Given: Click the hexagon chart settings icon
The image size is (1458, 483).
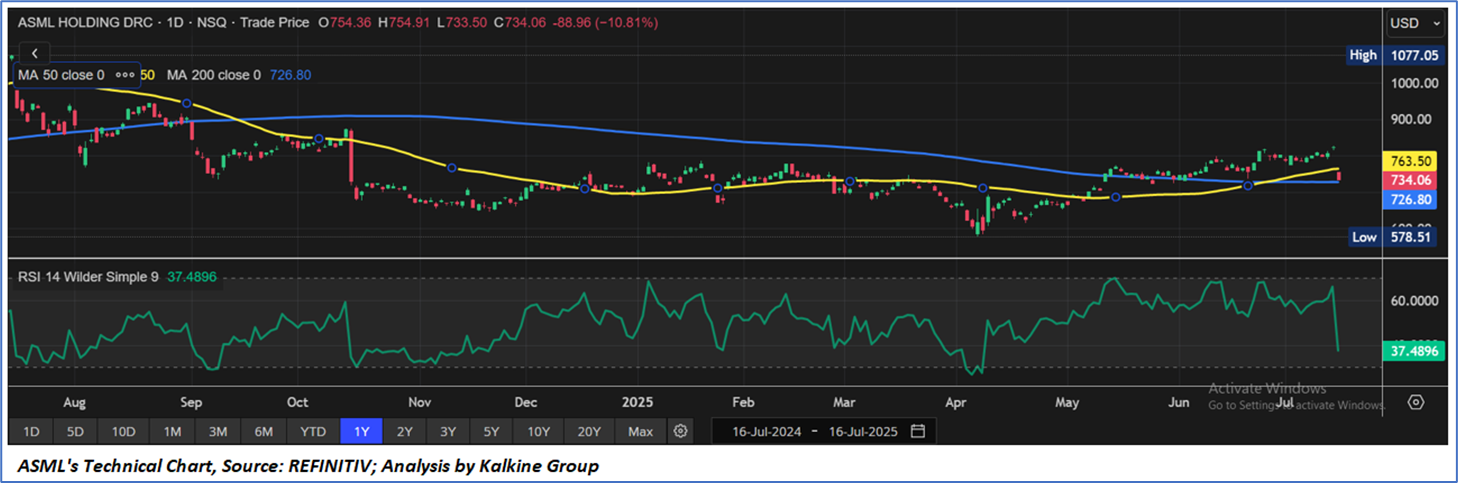Looking at the screenshot, I should [1416, 402].
